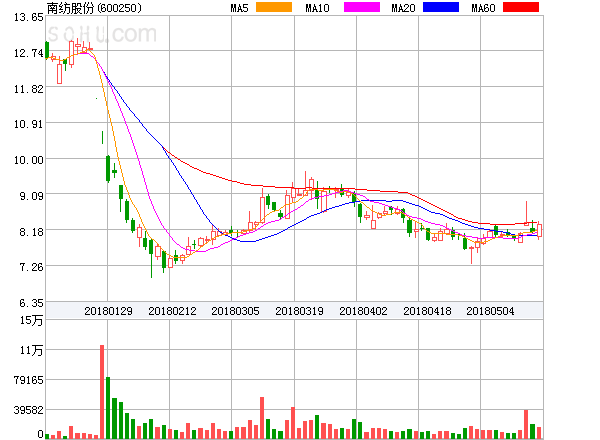This screenshot has height=440, width=600.
Task: Click the 20180402 date label
Action: coord(363,311)
